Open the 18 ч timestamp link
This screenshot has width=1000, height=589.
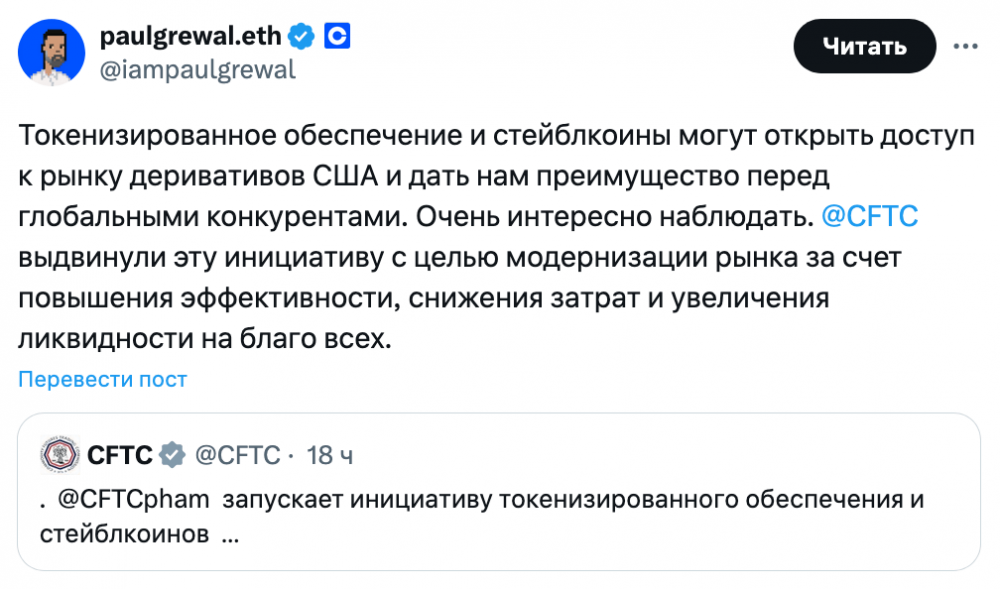tap(330, 455)
